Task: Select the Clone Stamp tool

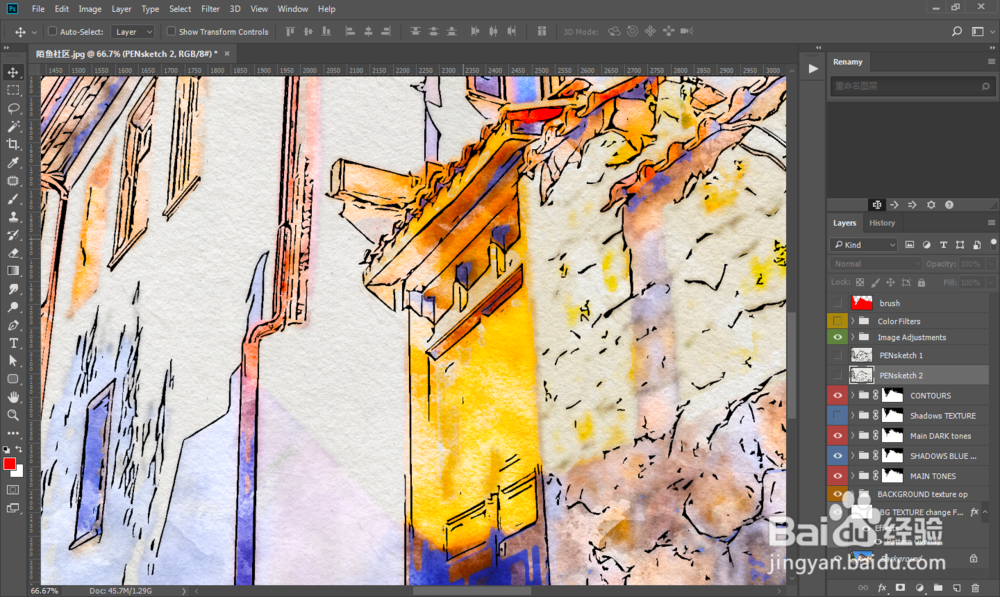Action: pyautogui.click(x=13, y=217)
